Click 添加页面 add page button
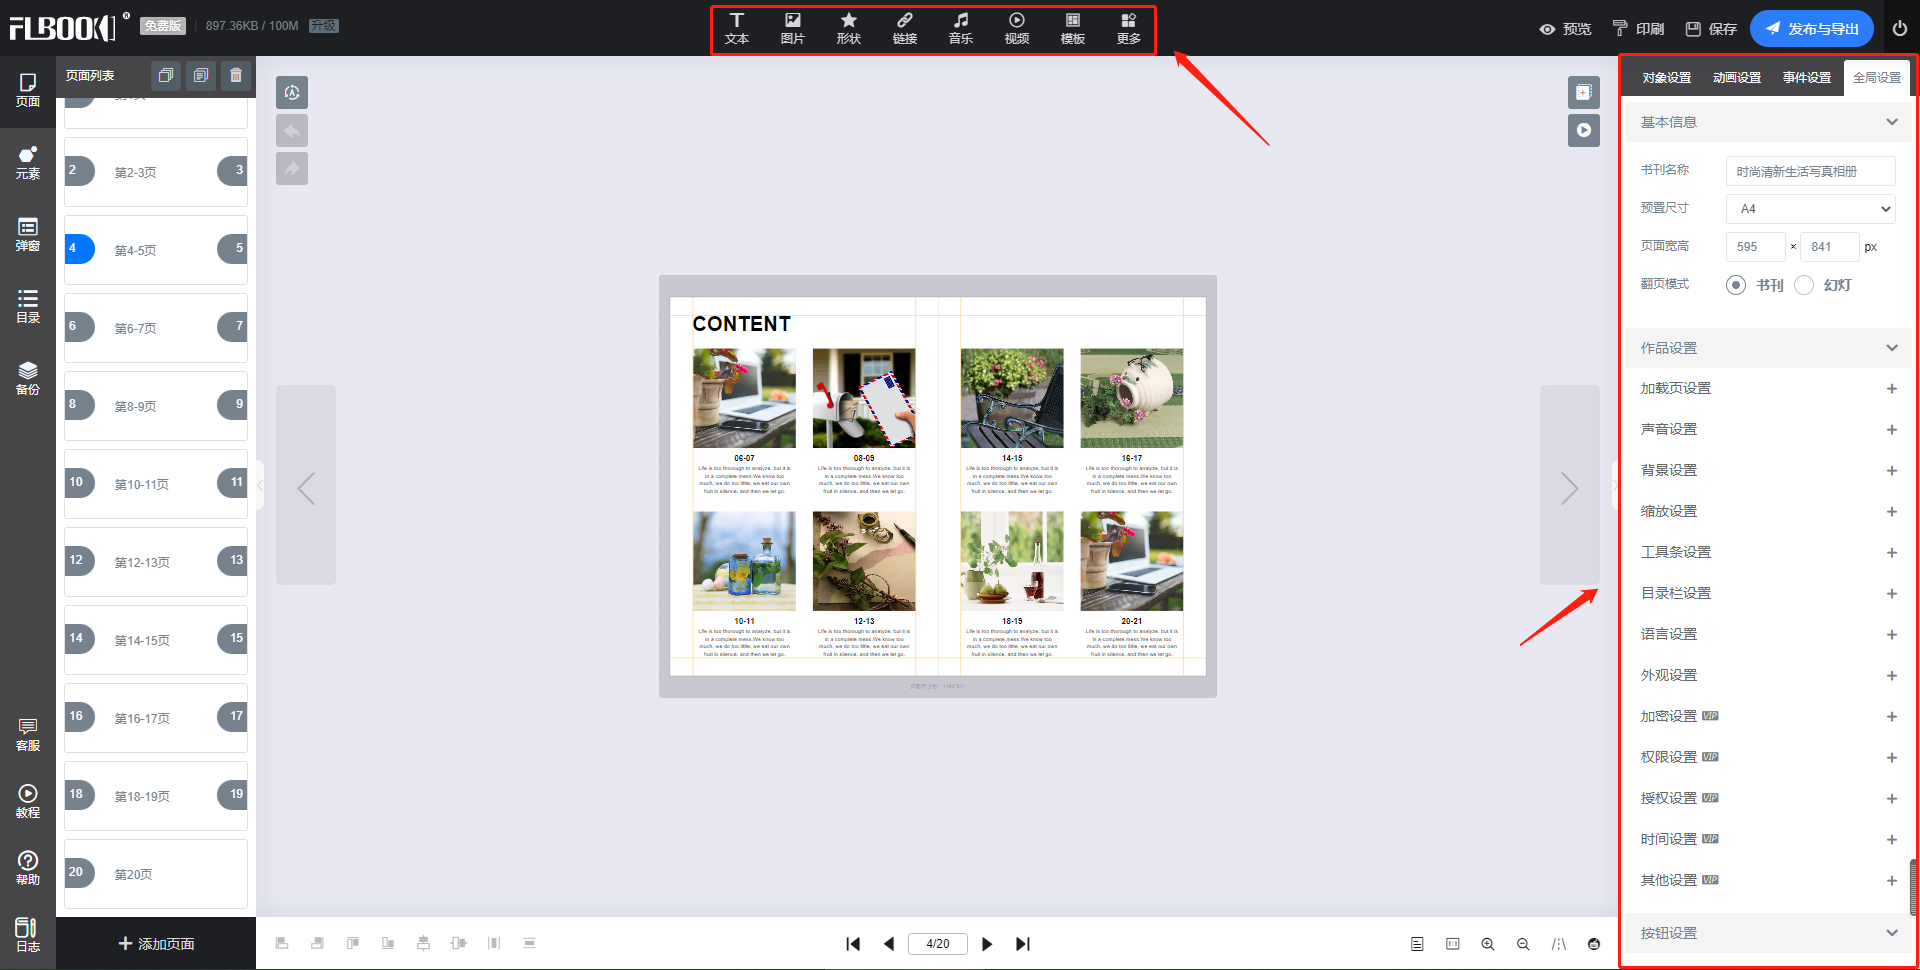1920x970 pixels. point(156,944)
